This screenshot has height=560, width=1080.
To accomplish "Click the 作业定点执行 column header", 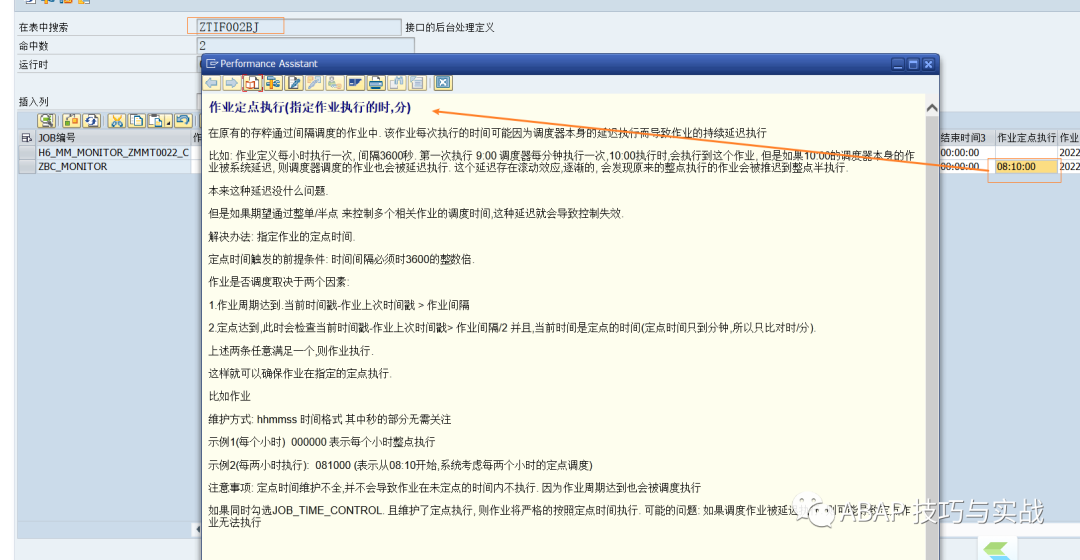I will [x=1026, y=138].
